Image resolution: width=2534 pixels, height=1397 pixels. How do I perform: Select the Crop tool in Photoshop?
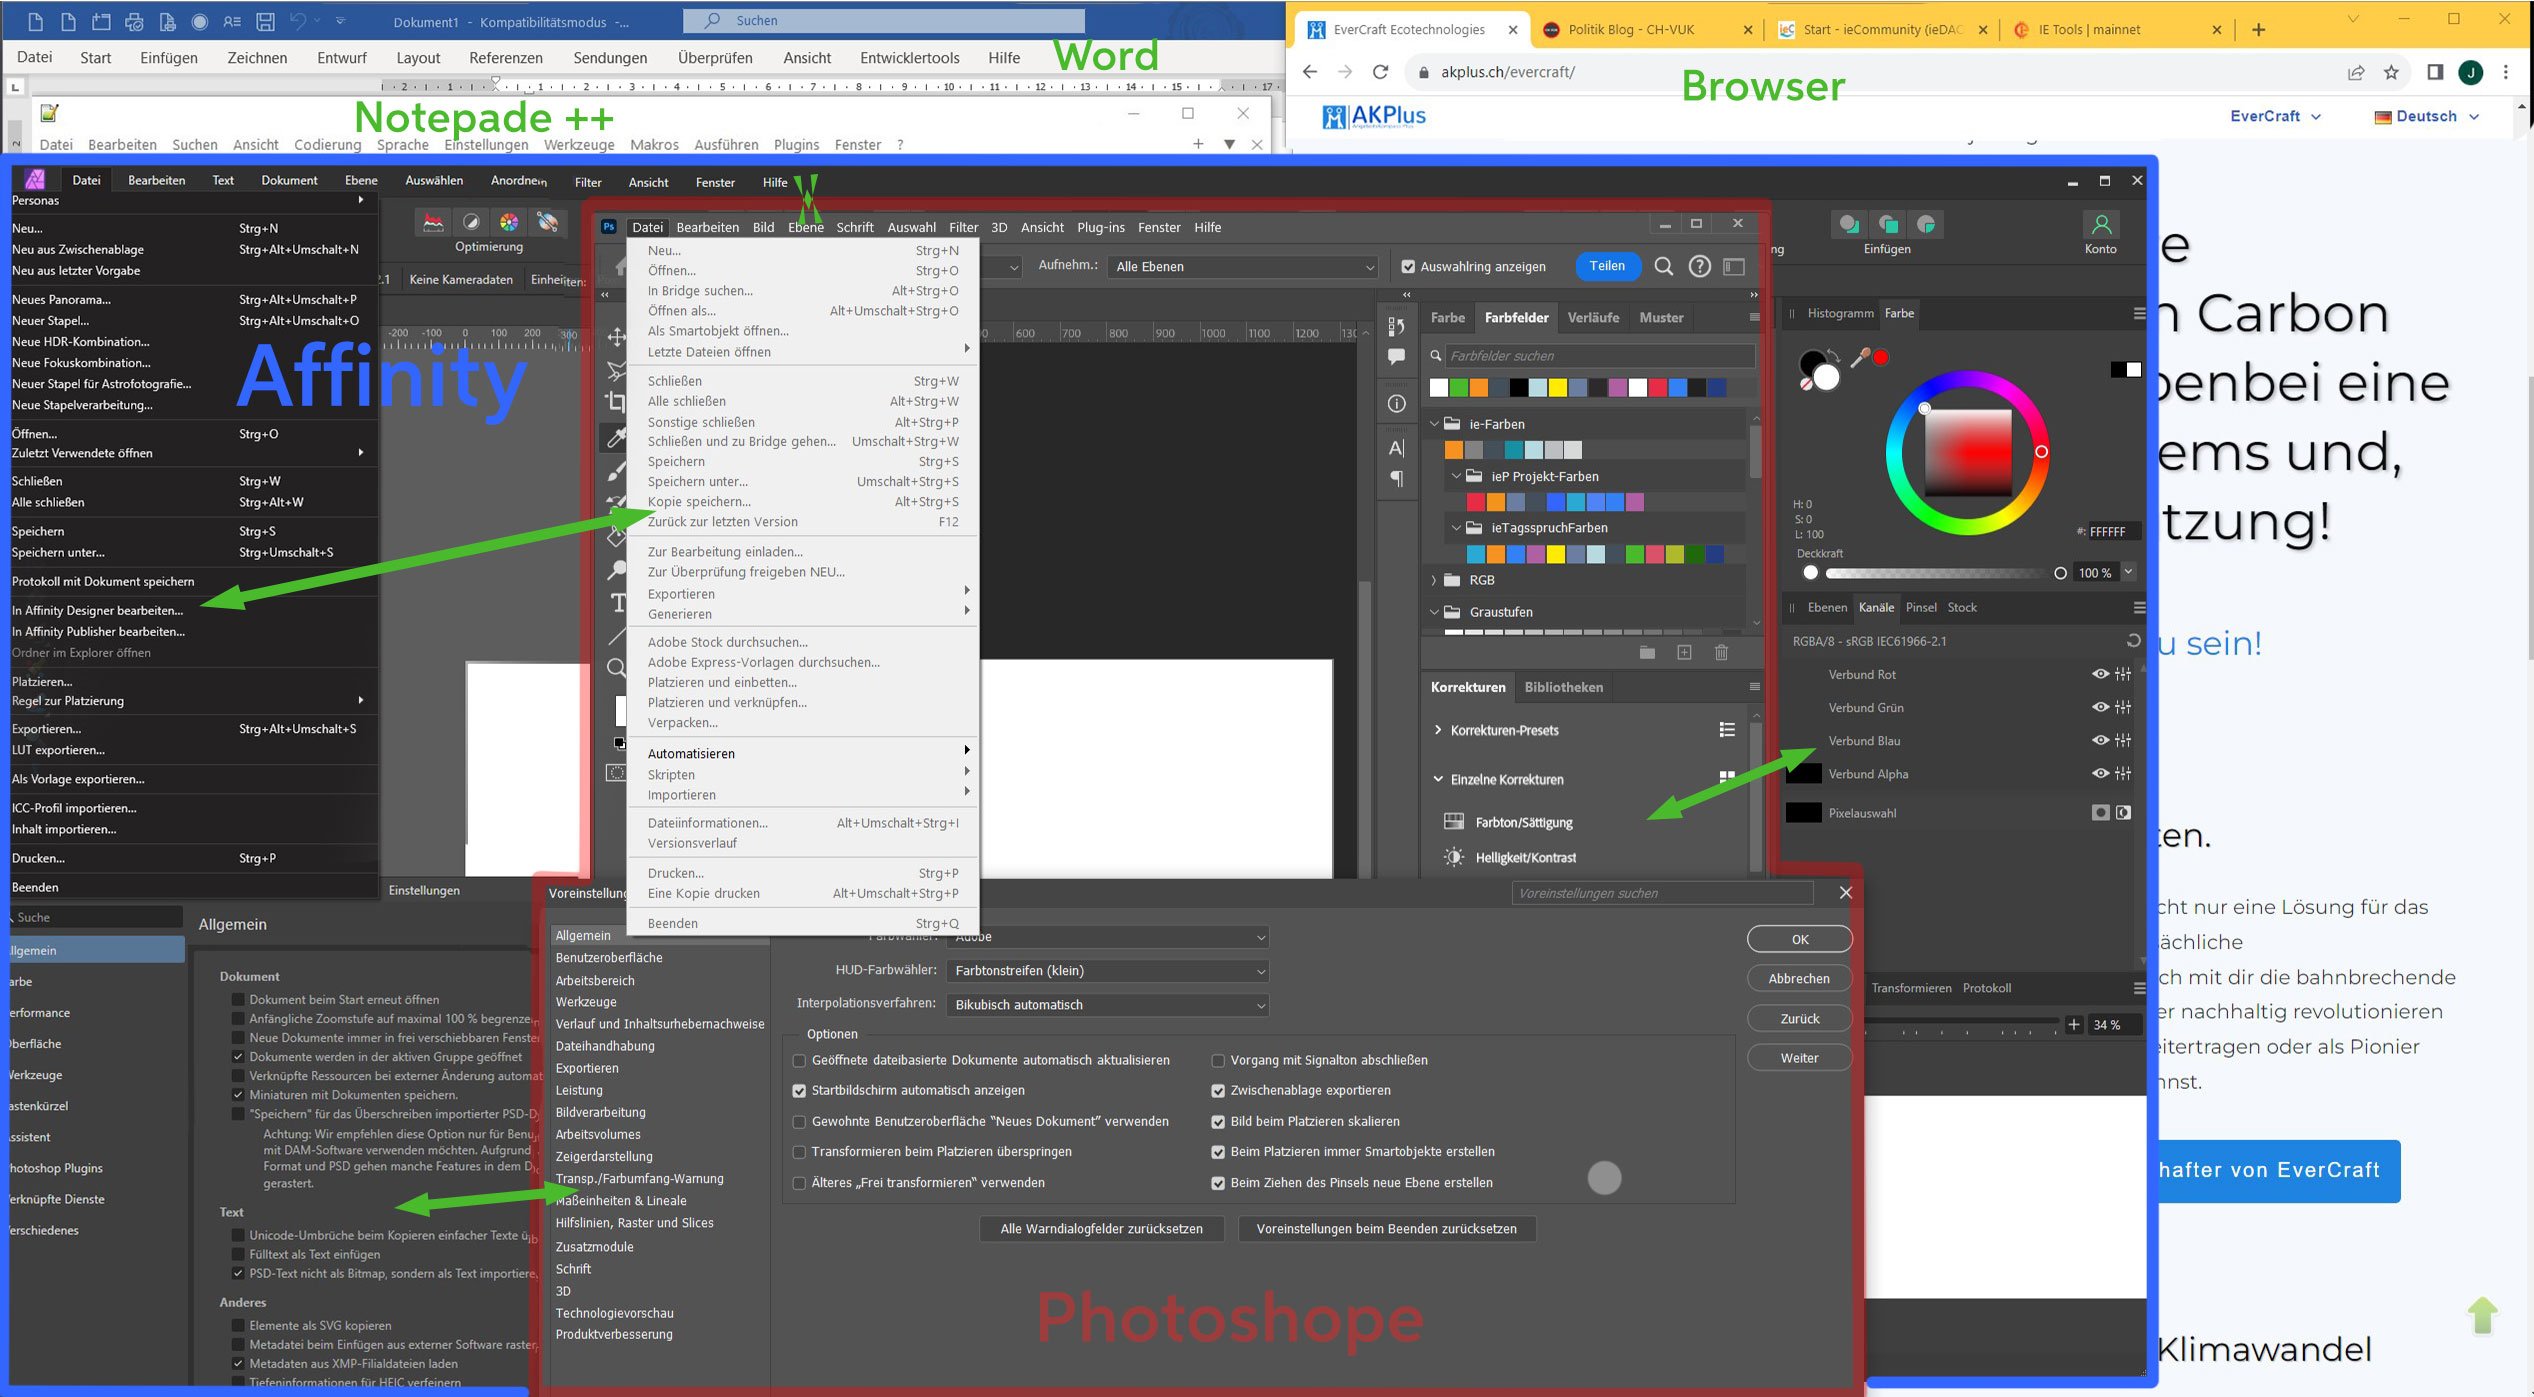(x=616, y=402)
